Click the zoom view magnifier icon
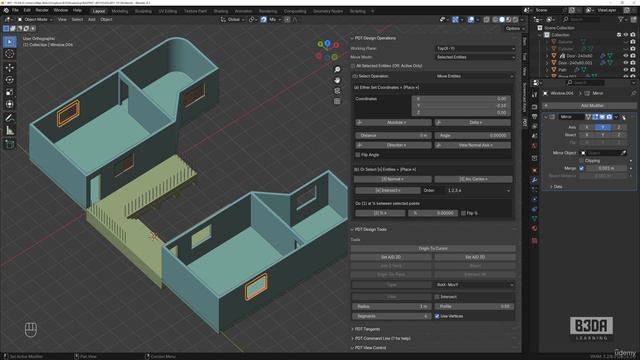 tap(337, 70)
